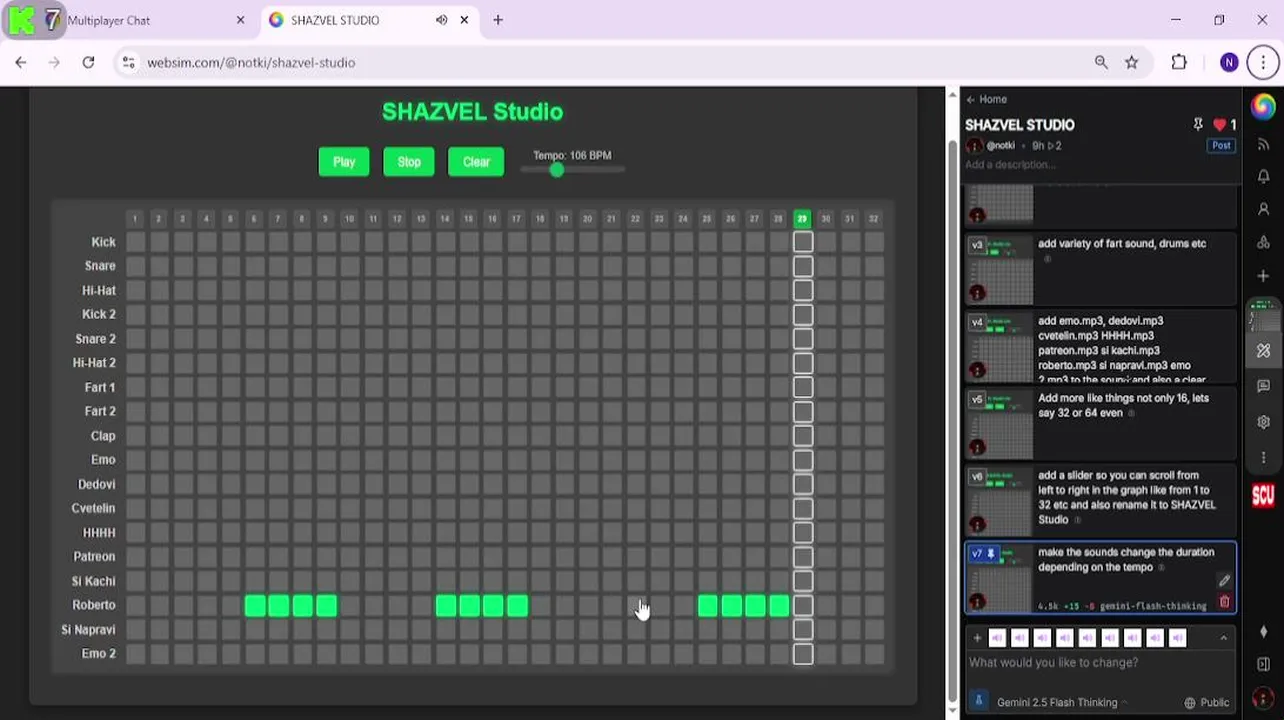Focus the 'What would you like to change?' field
The height and width of the screenshot is (720, 1284).
[1100, 663]
